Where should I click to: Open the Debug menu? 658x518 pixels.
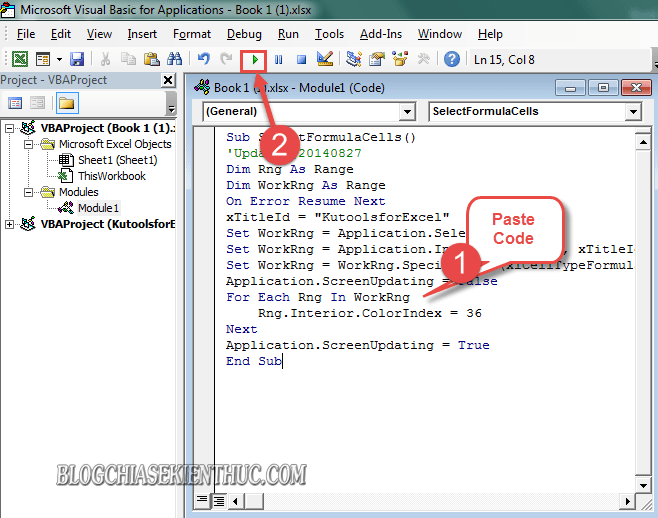point(244,34)
